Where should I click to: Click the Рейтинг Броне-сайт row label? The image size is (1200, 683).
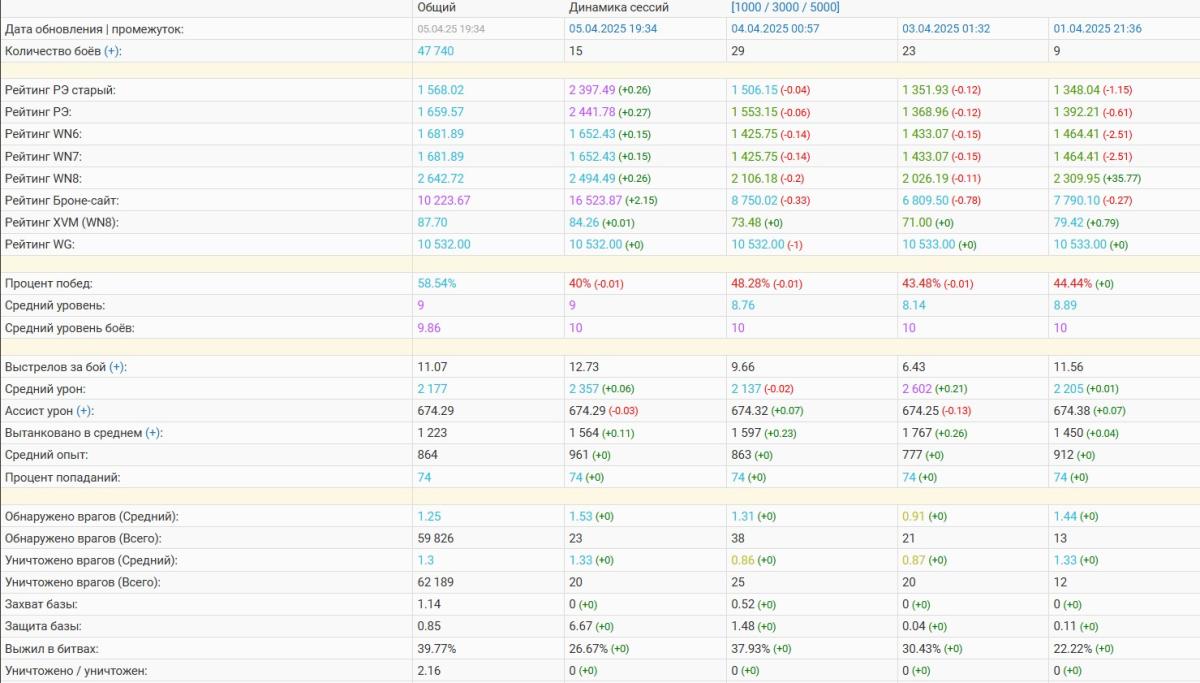pos(62,200)
